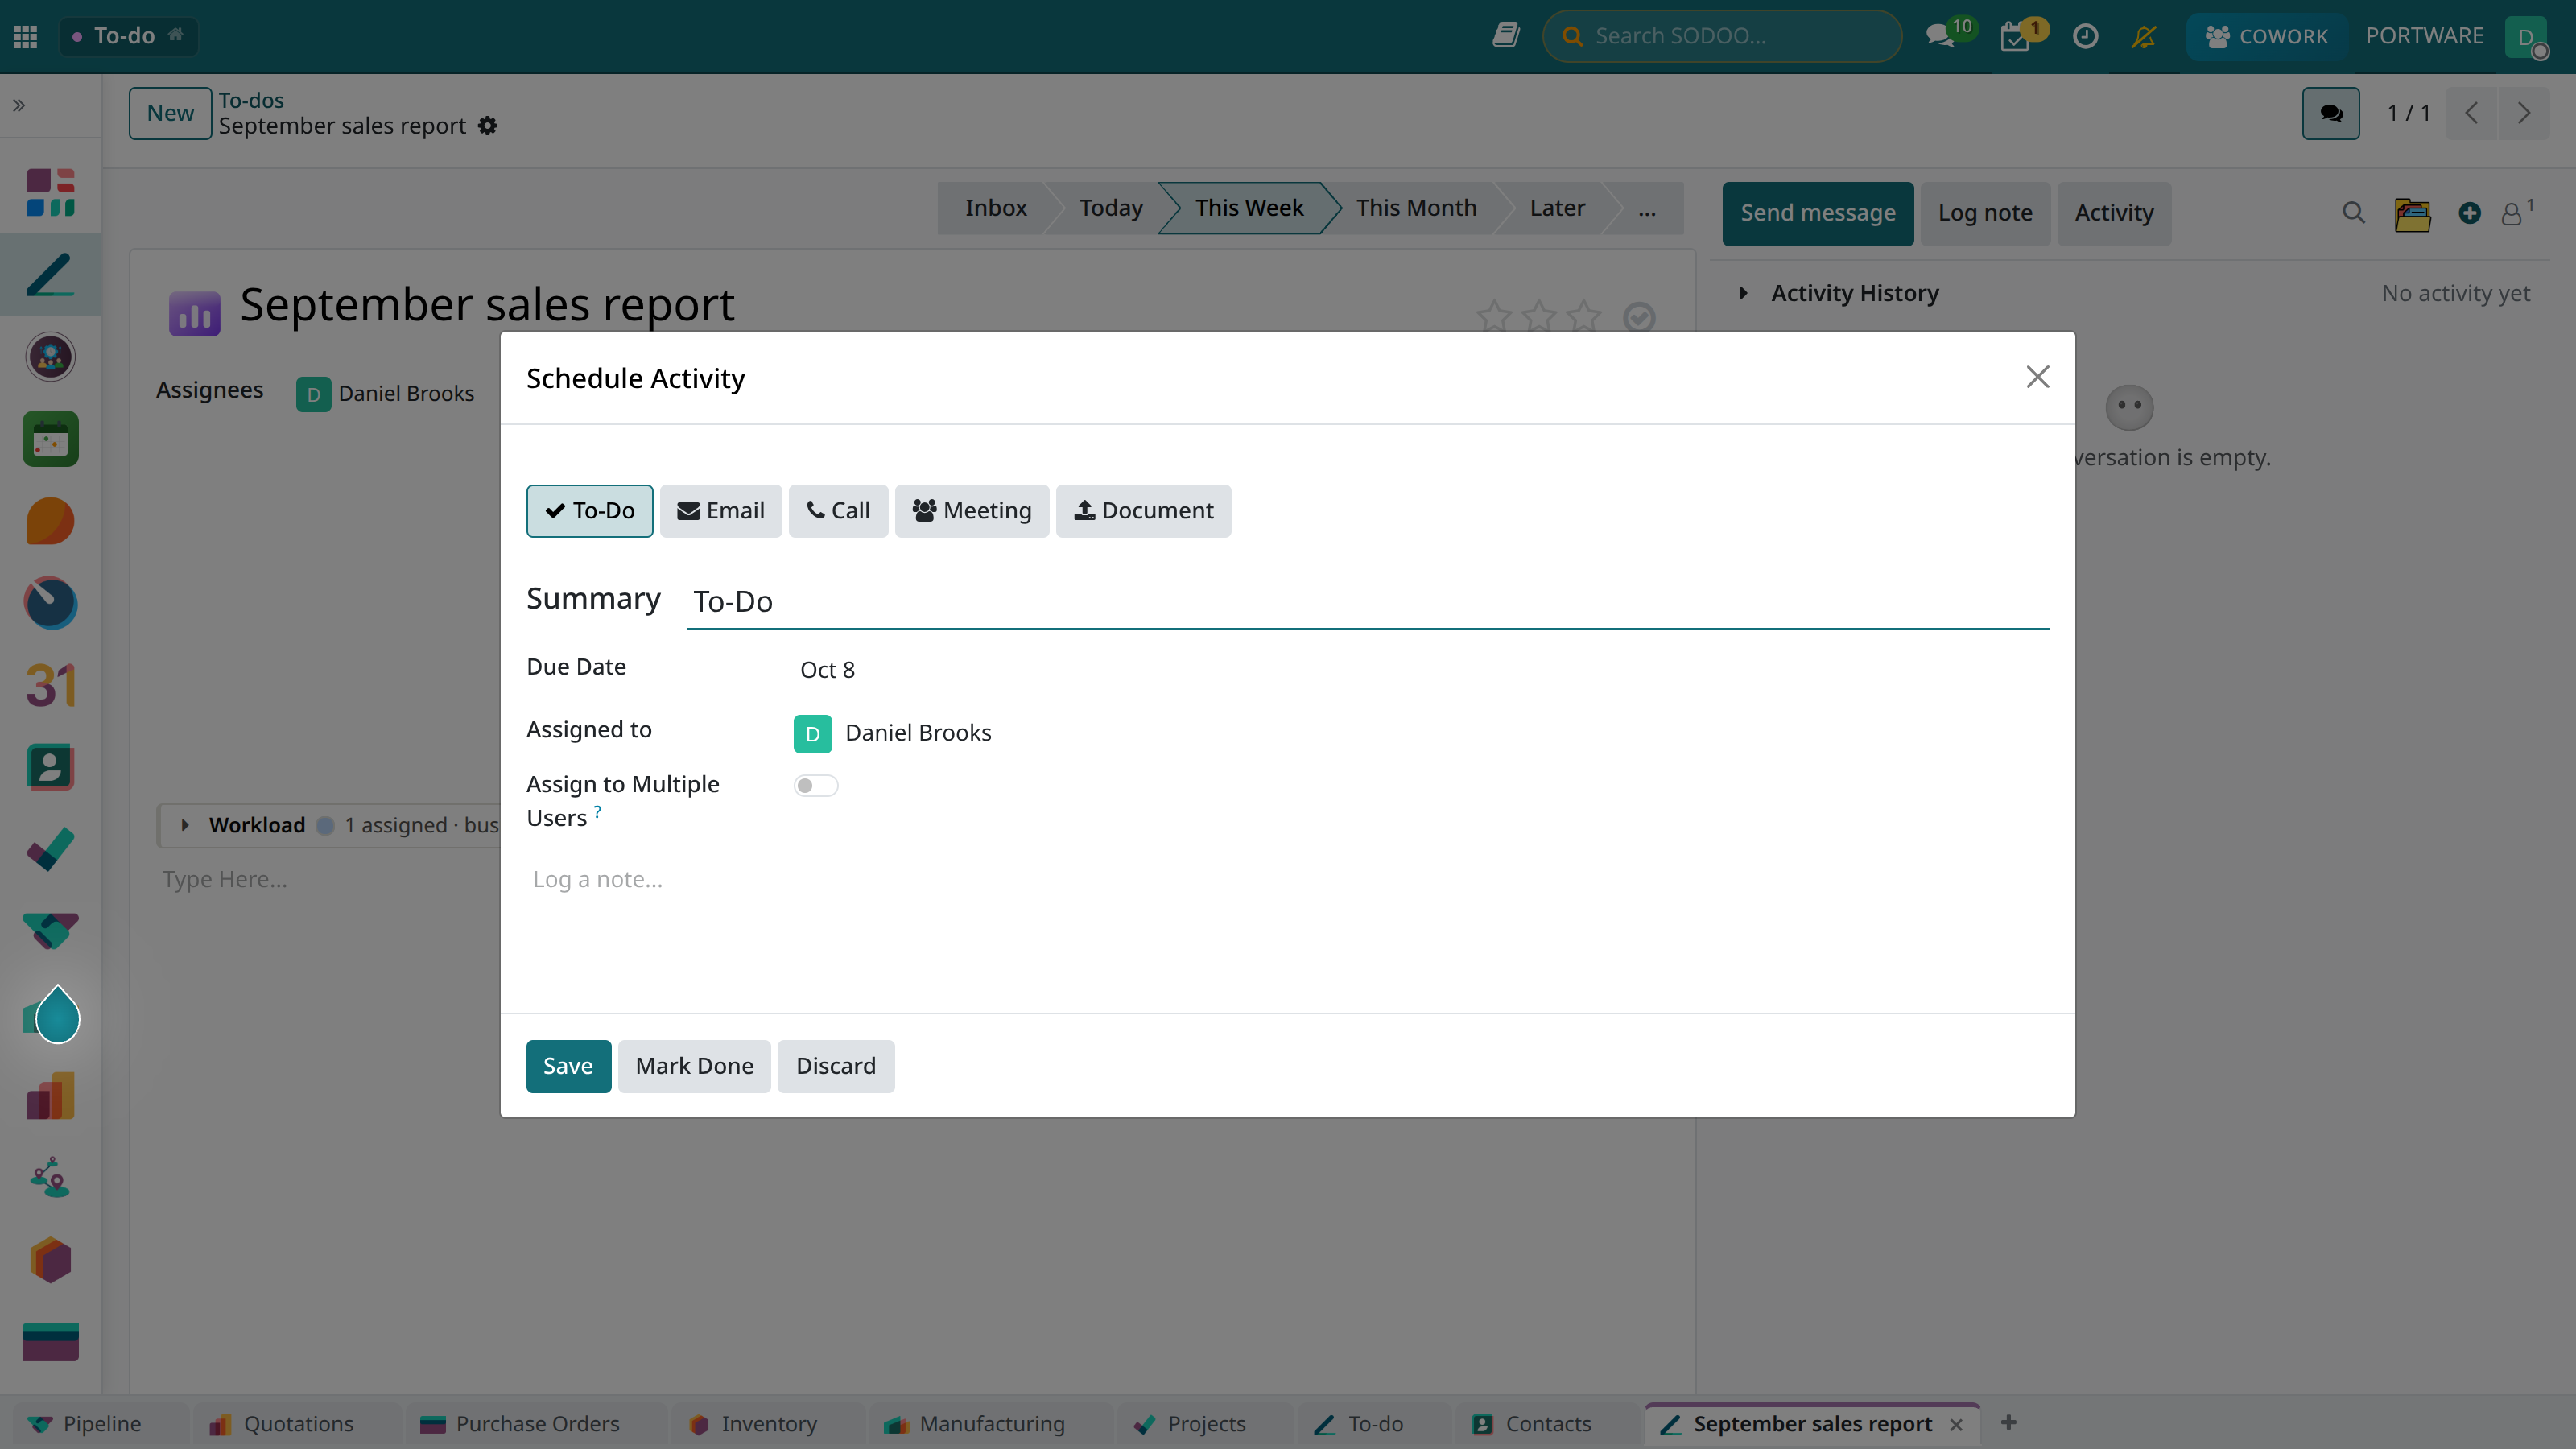Open the attachments folder icon in chatter
The image size is (2576, 1449).
2412,213
